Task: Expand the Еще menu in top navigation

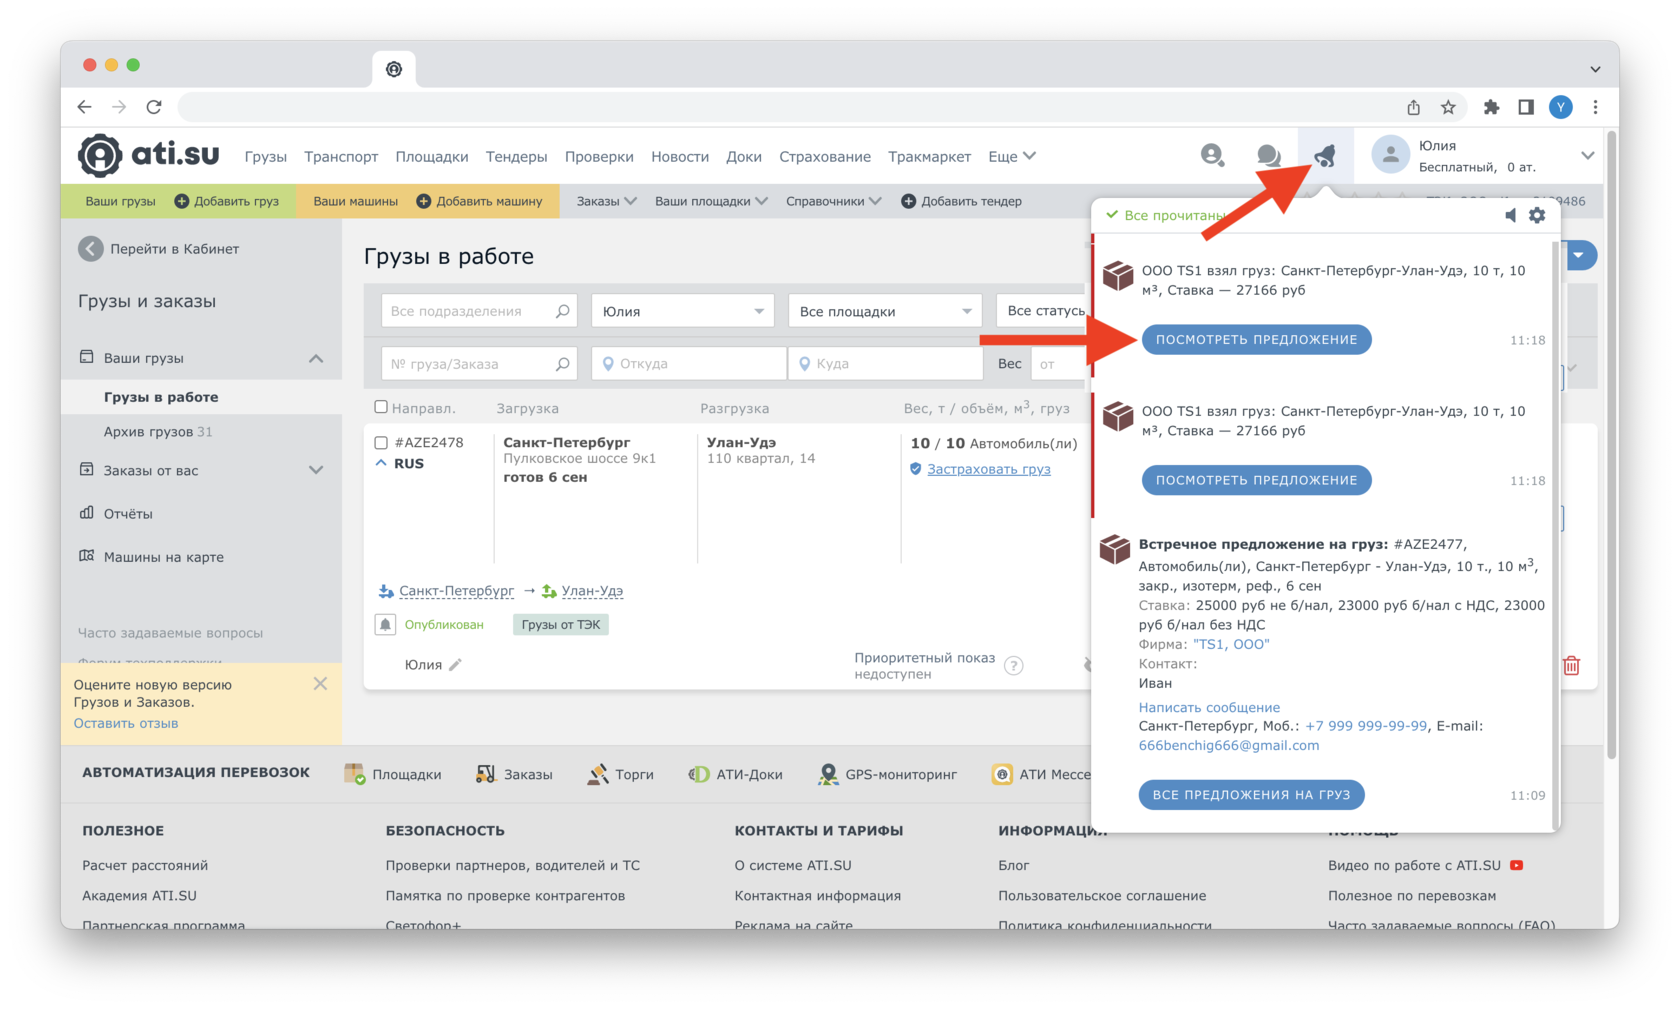Action: 1012,156
